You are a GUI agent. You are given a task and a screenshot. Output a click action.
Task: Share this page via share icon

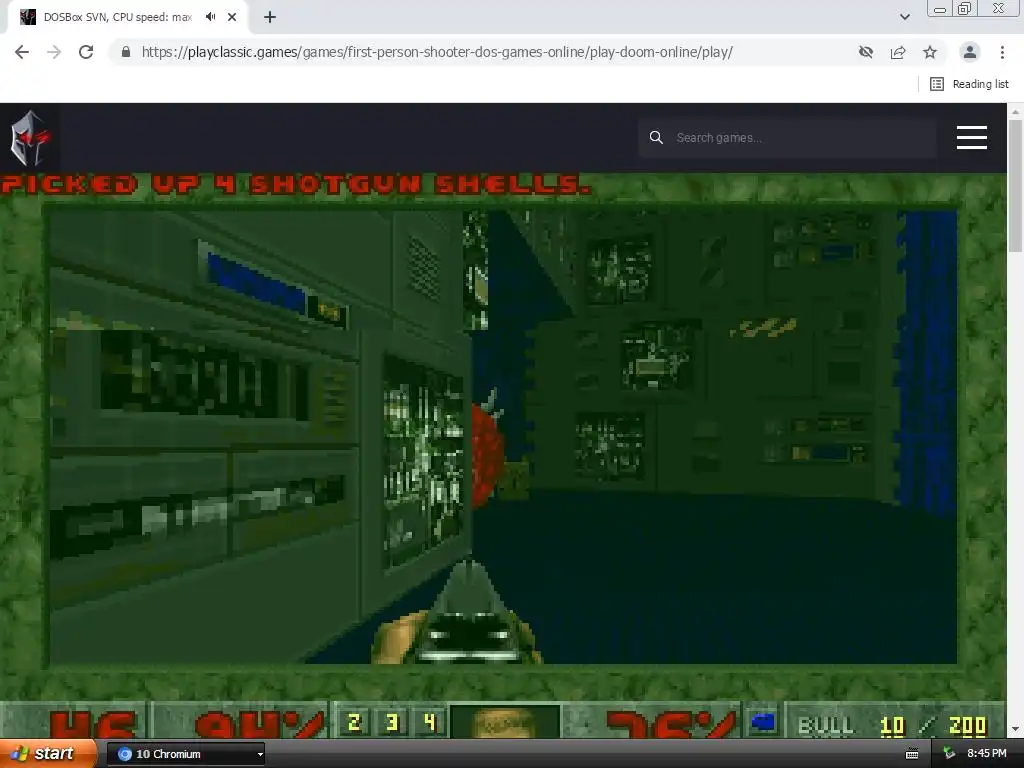click(898, 52)
